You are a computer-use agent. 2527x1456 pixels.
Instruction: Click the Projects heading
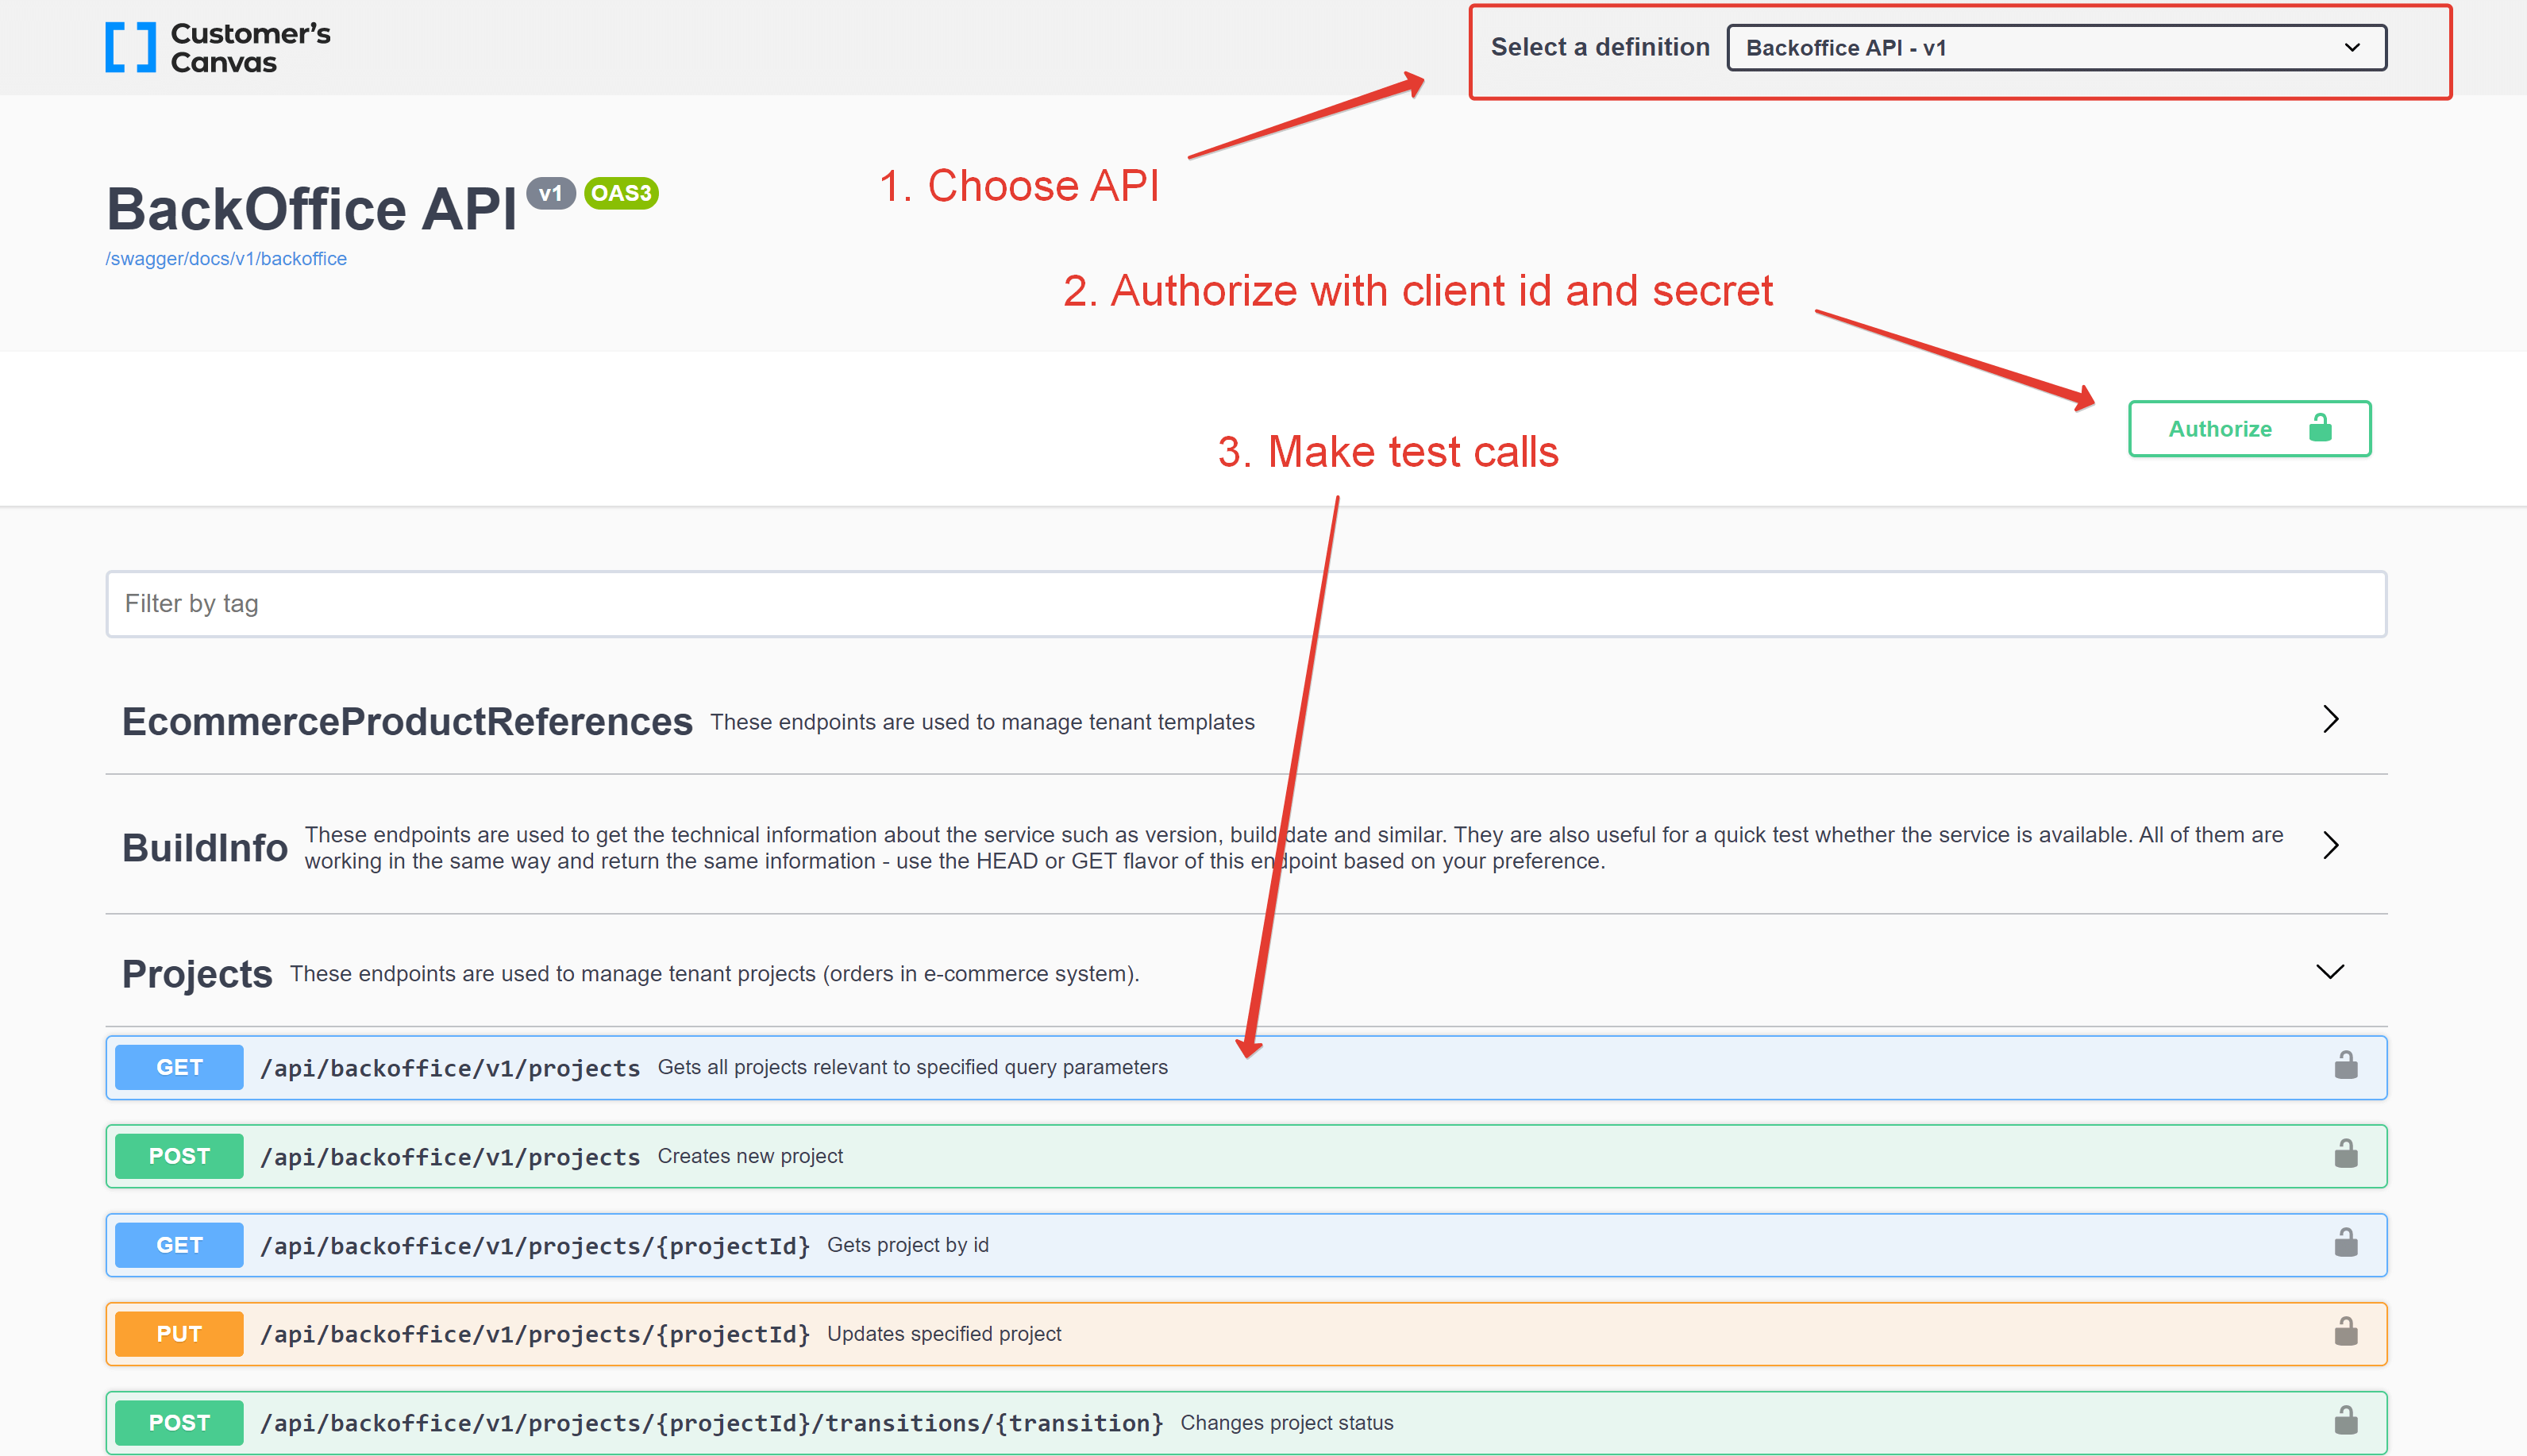point(197,974)
